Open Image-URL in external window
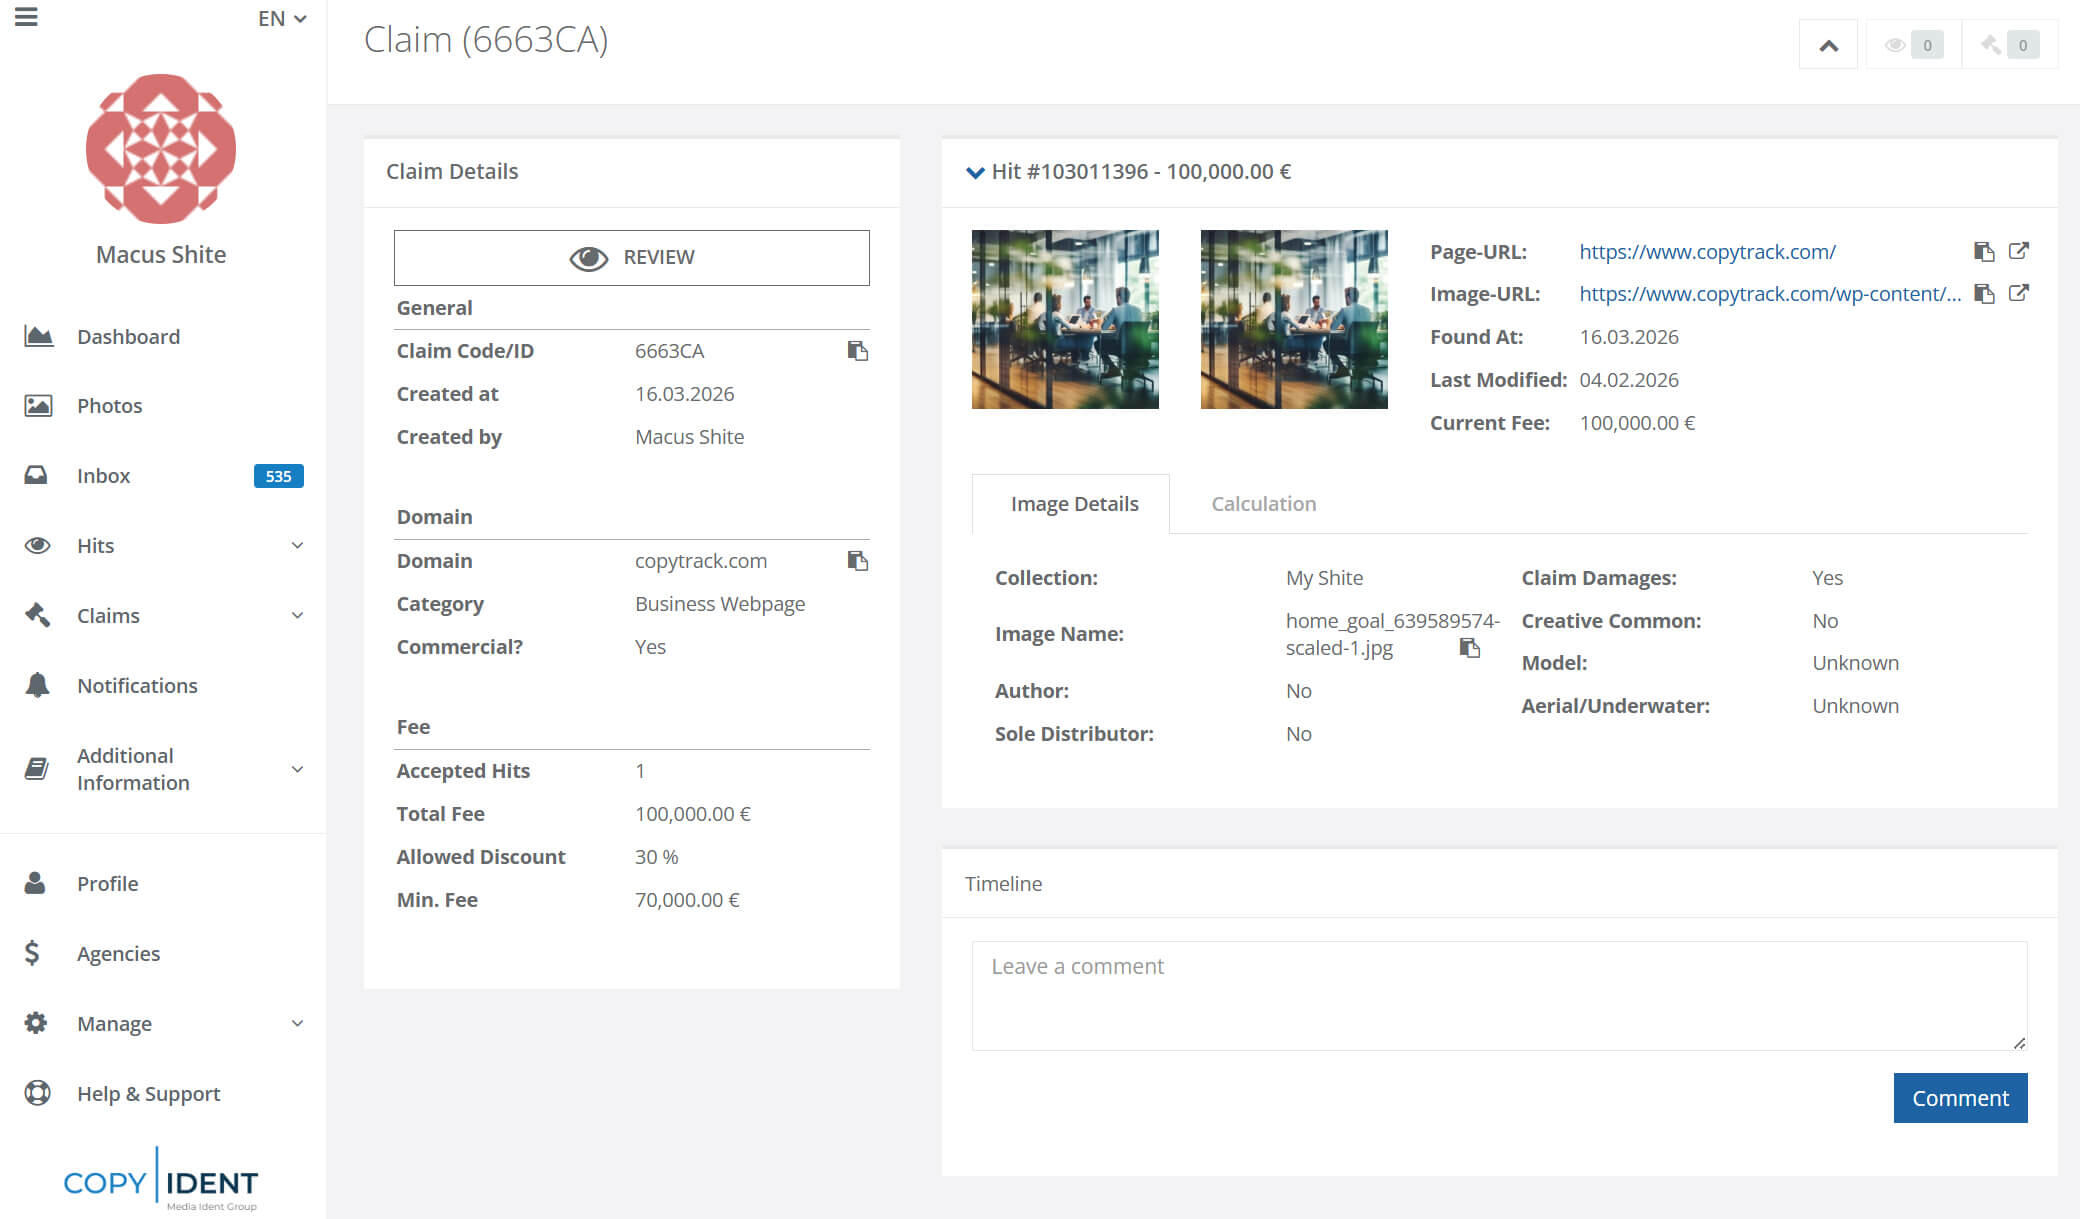 2018,293
